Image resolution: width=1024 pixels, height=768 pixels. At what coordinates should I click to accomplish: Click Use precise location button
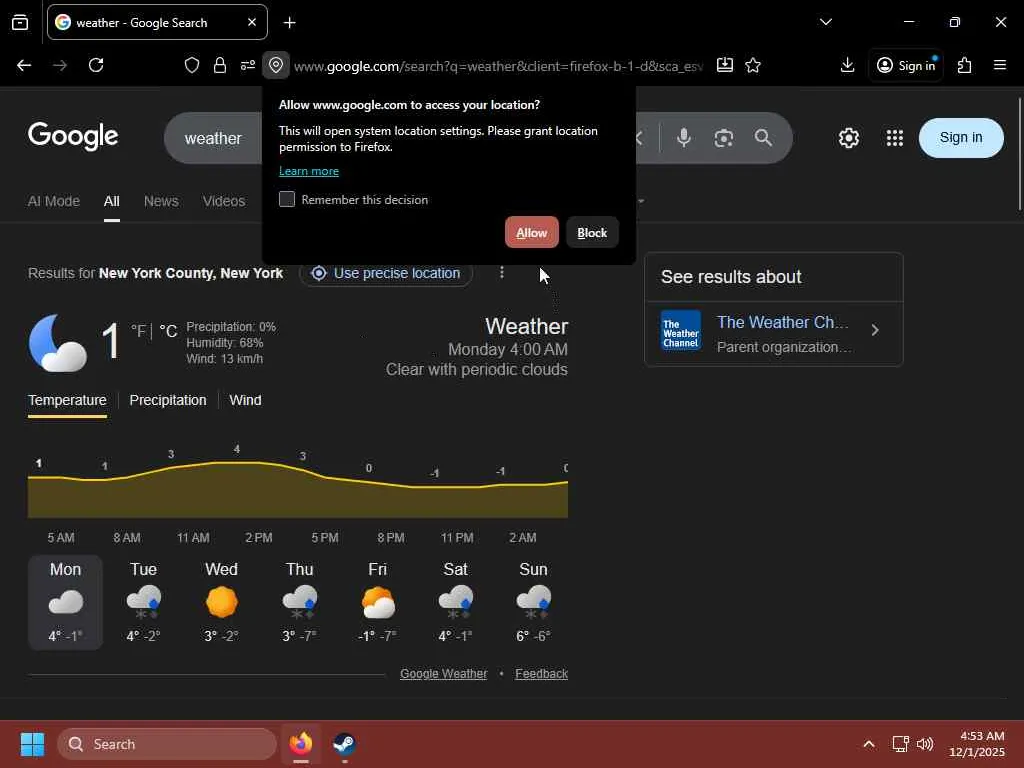tap(386, 273)
